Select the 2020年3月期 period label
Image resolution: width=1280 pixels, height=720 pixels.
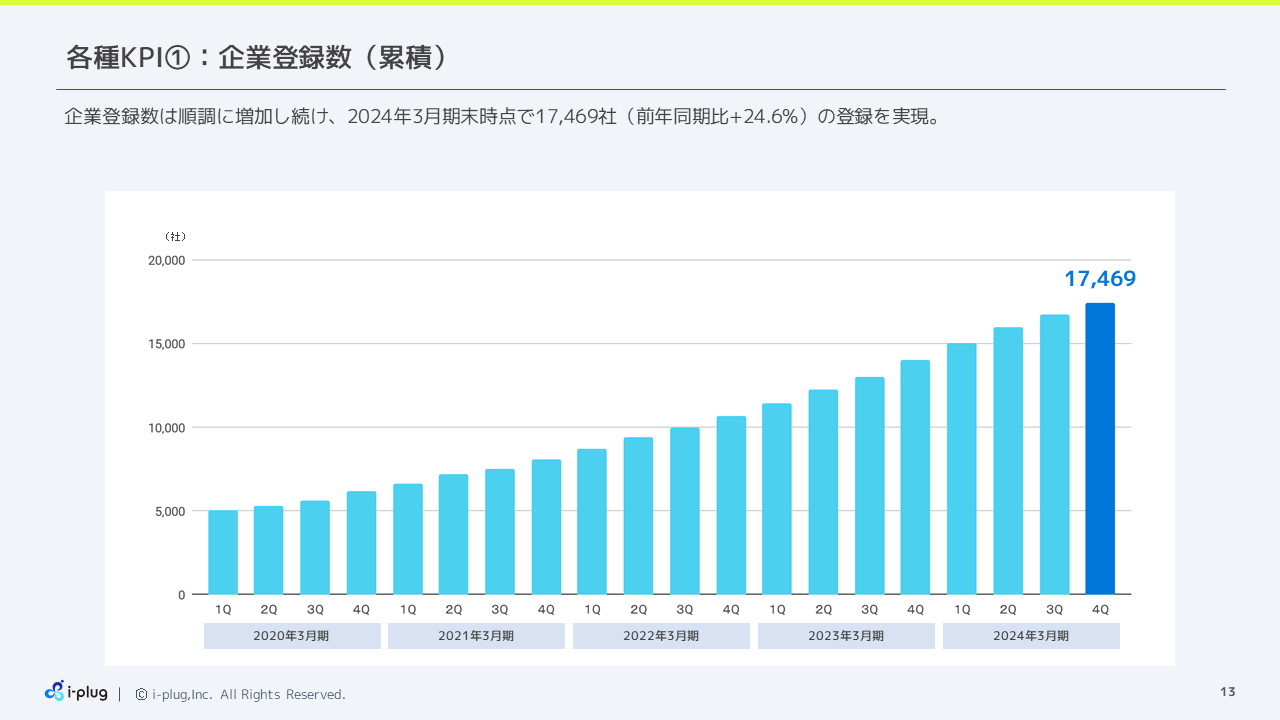(291, 636)
